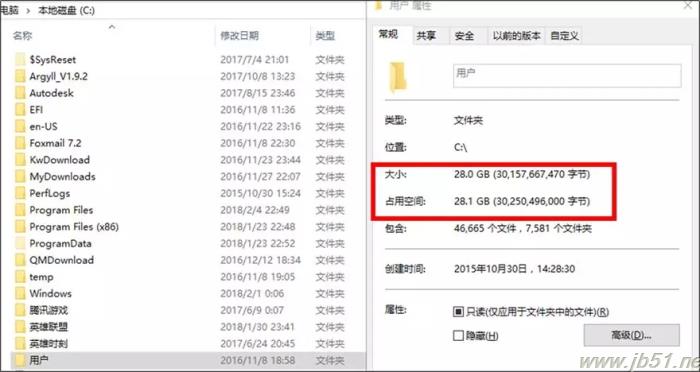This screenshot has height=372, width=700.
Task: Open the 以前的版本 tab
Action: click(x=517, y=36)
